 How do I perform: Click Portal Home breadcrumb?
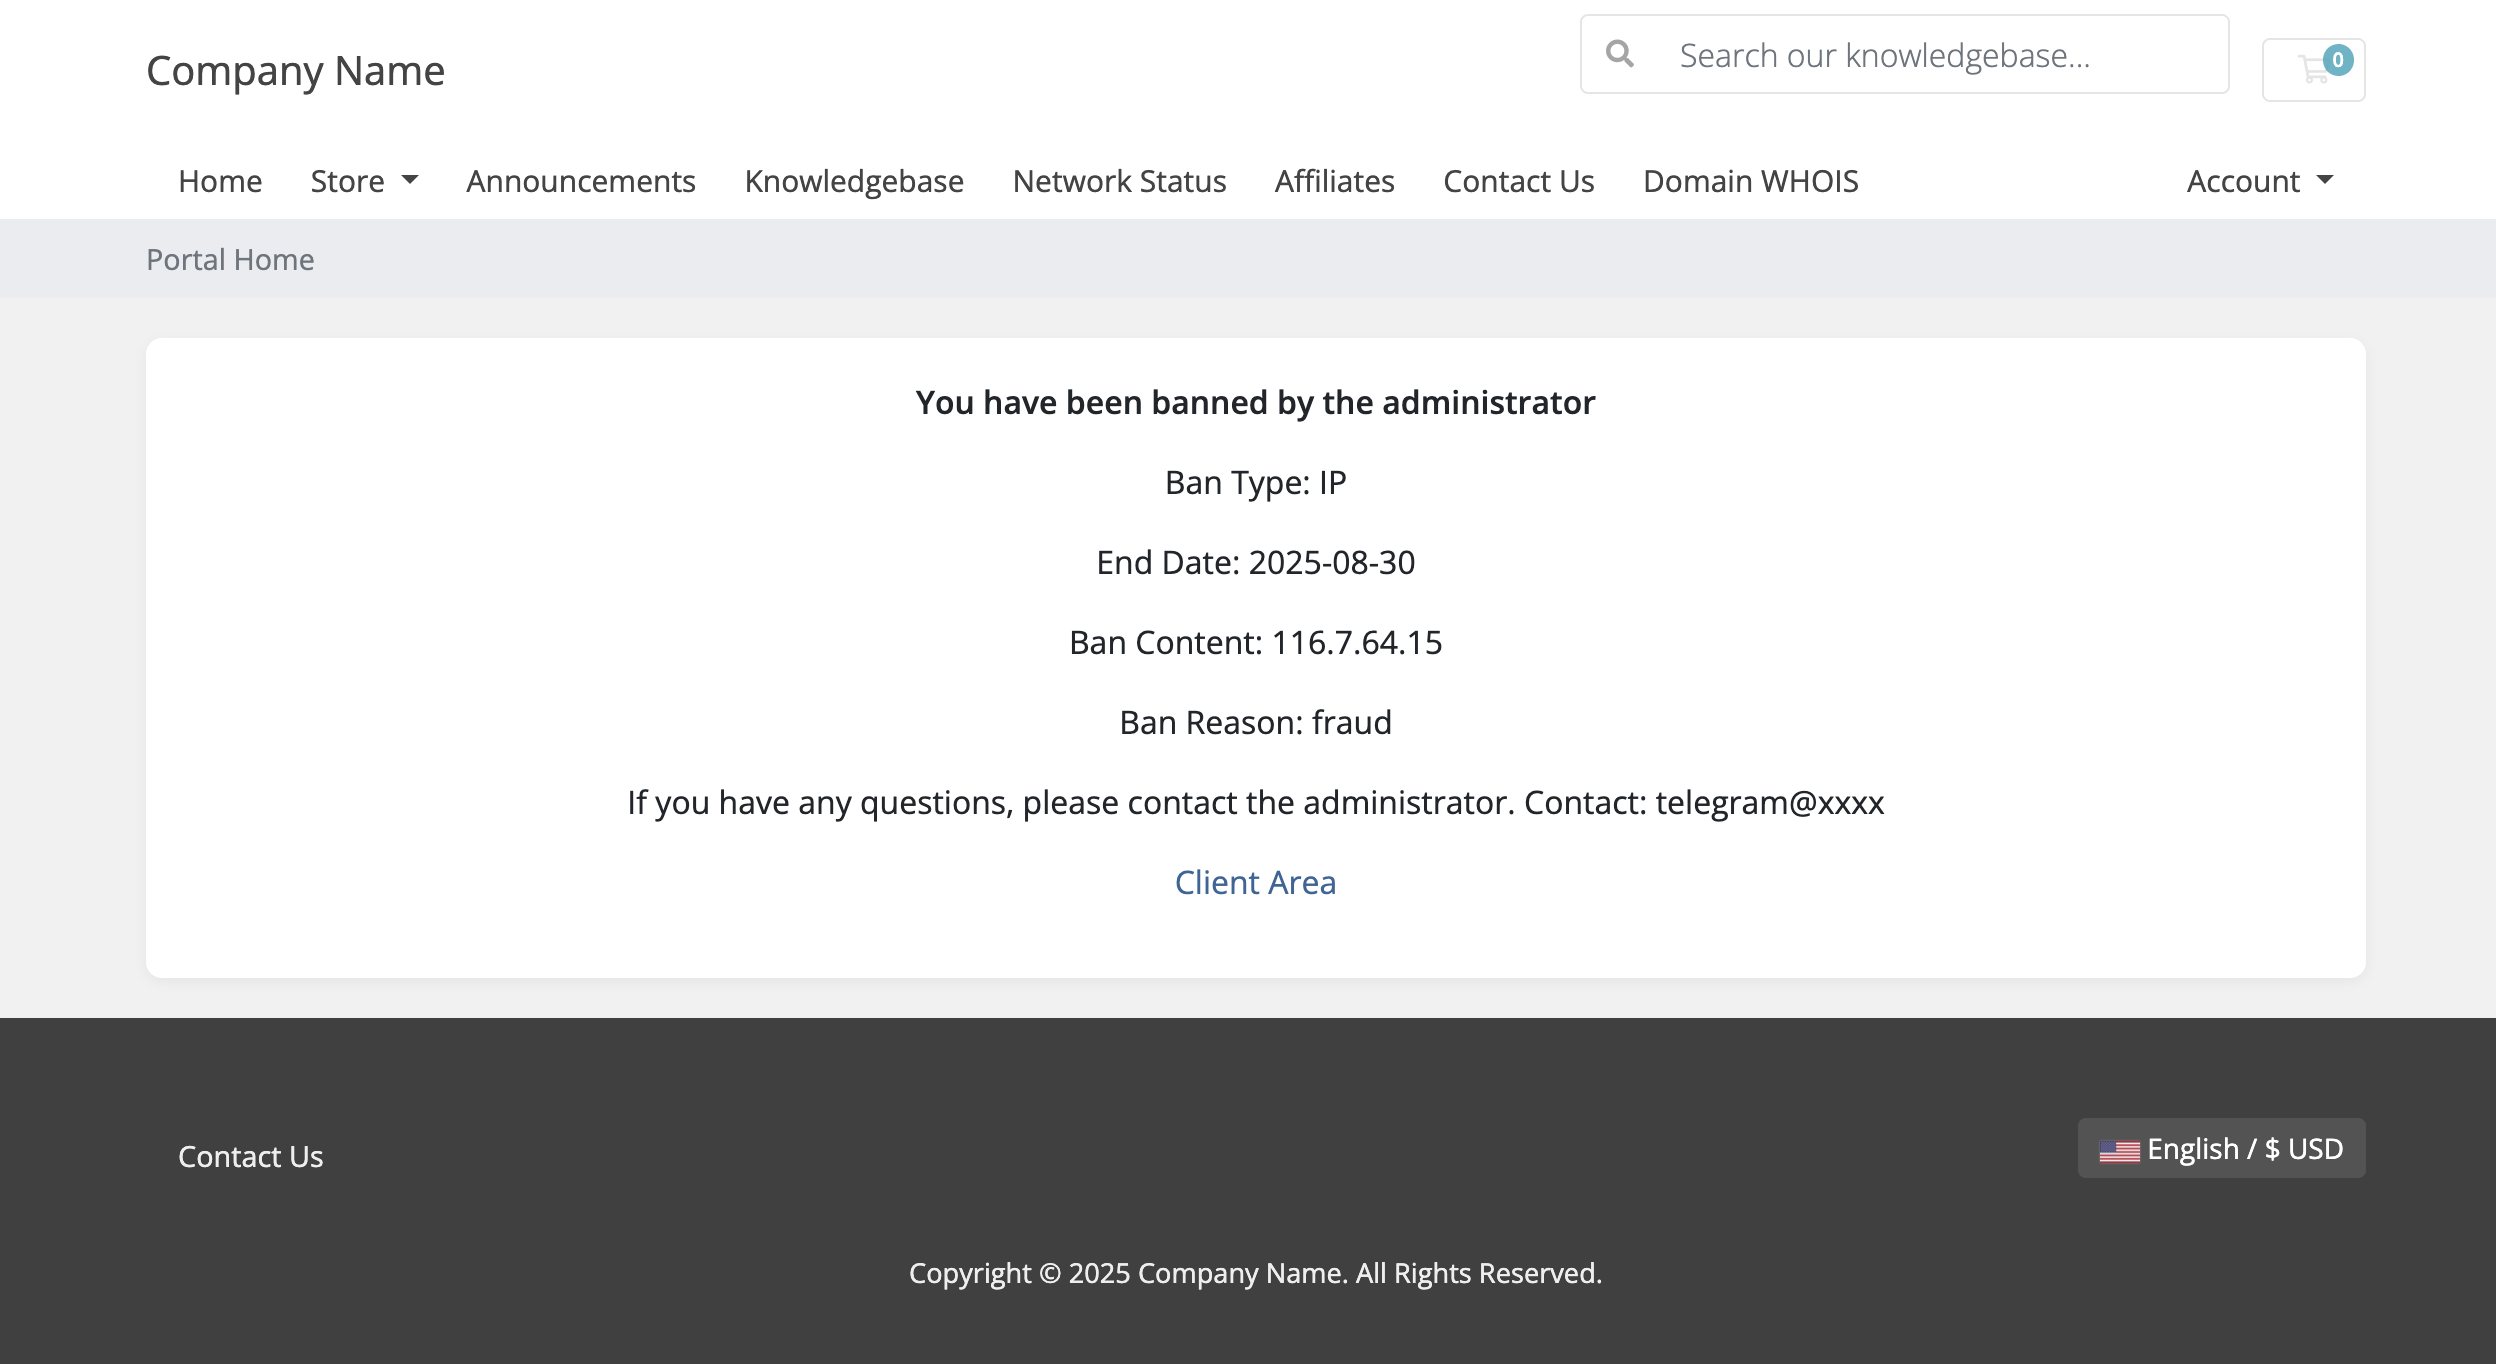tap(230, 260)
